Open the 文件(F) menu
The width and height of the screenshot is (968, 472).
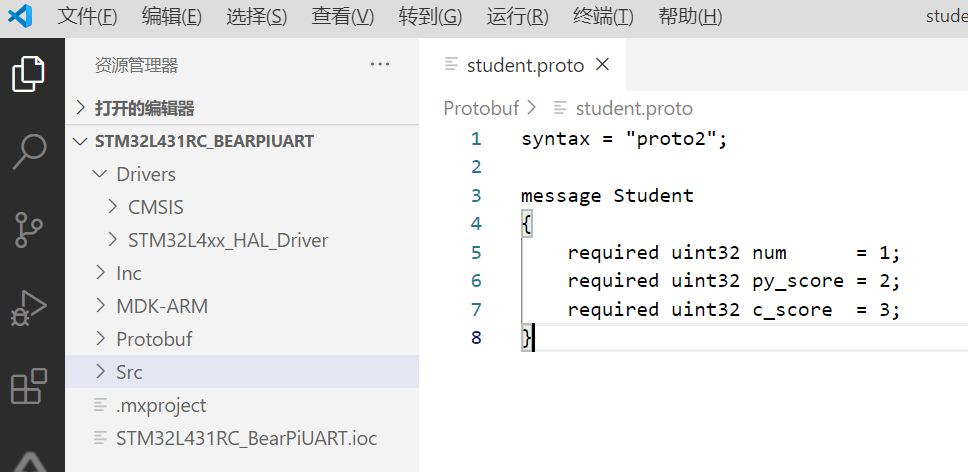point(87,17)
